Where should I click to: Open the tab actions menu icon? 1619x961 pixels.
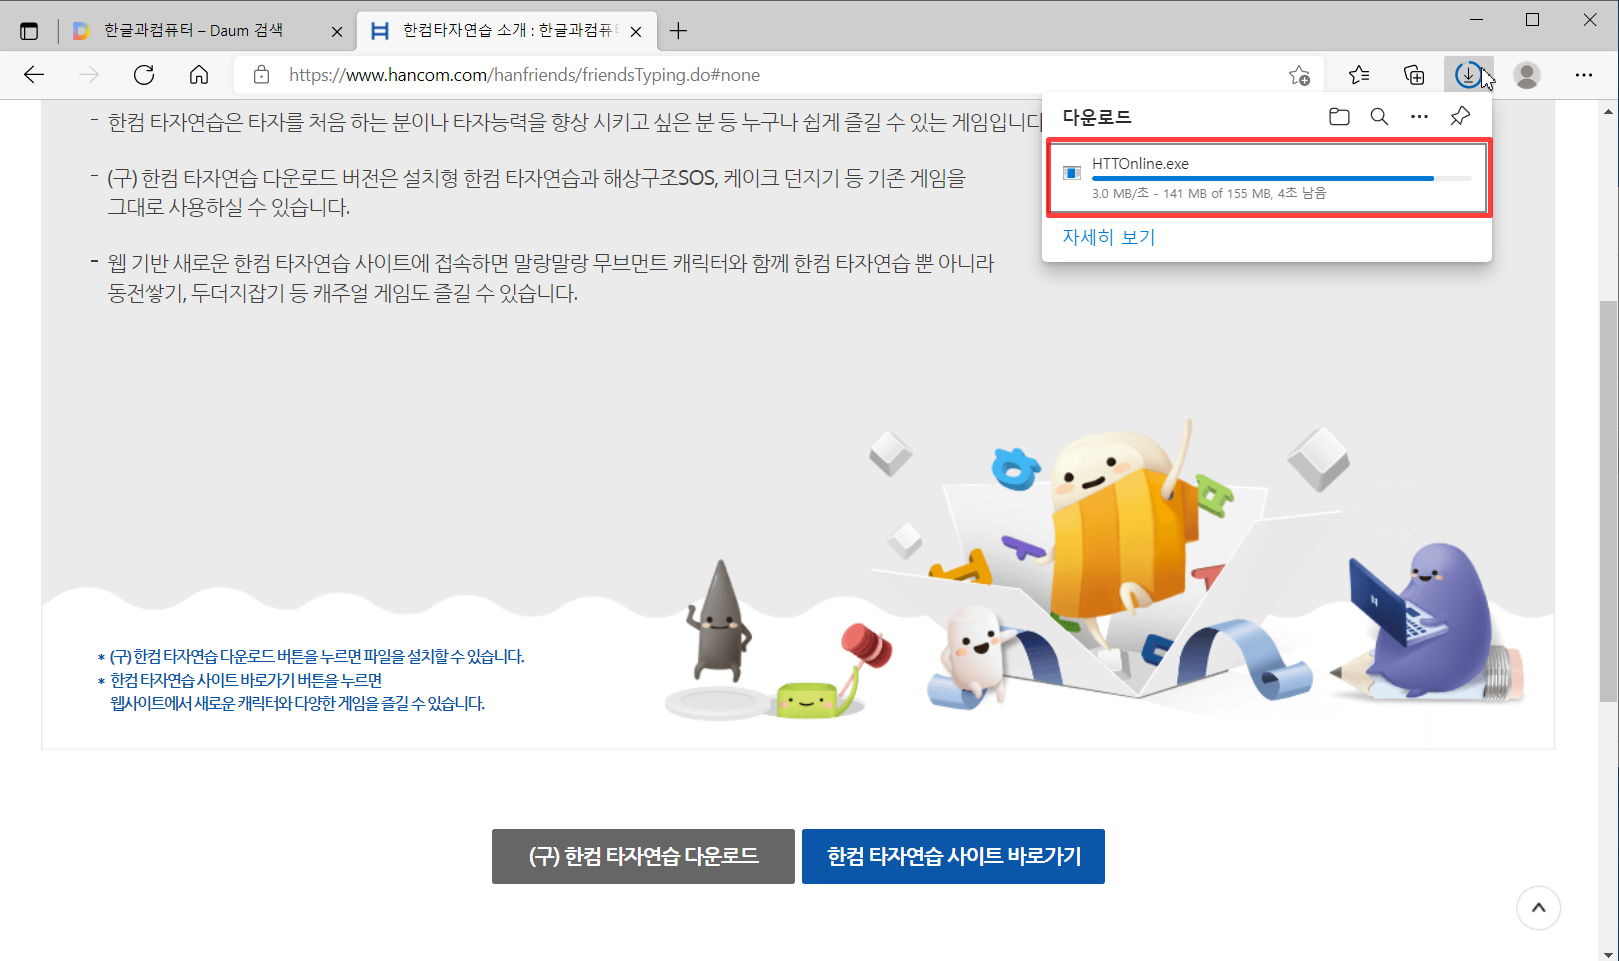(x=29, y=31)
